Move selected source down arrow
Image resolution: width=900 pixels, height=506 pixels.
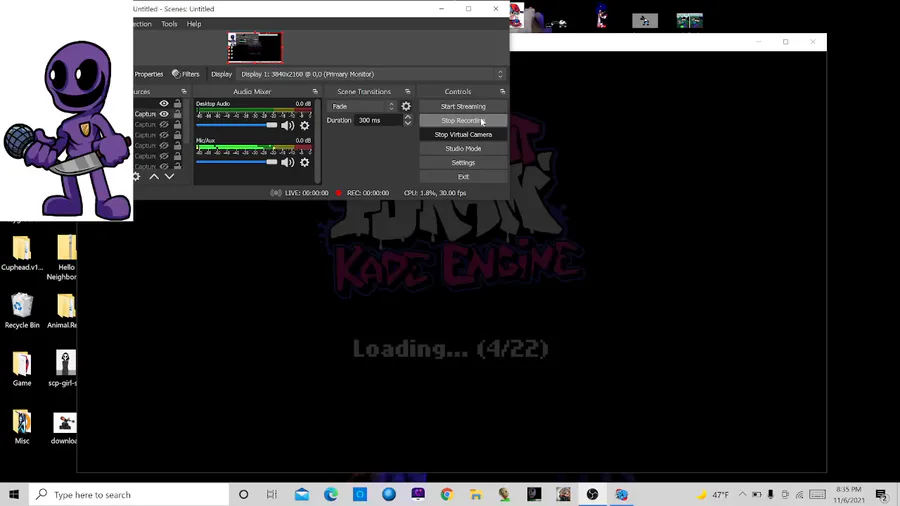coord(169,177)
